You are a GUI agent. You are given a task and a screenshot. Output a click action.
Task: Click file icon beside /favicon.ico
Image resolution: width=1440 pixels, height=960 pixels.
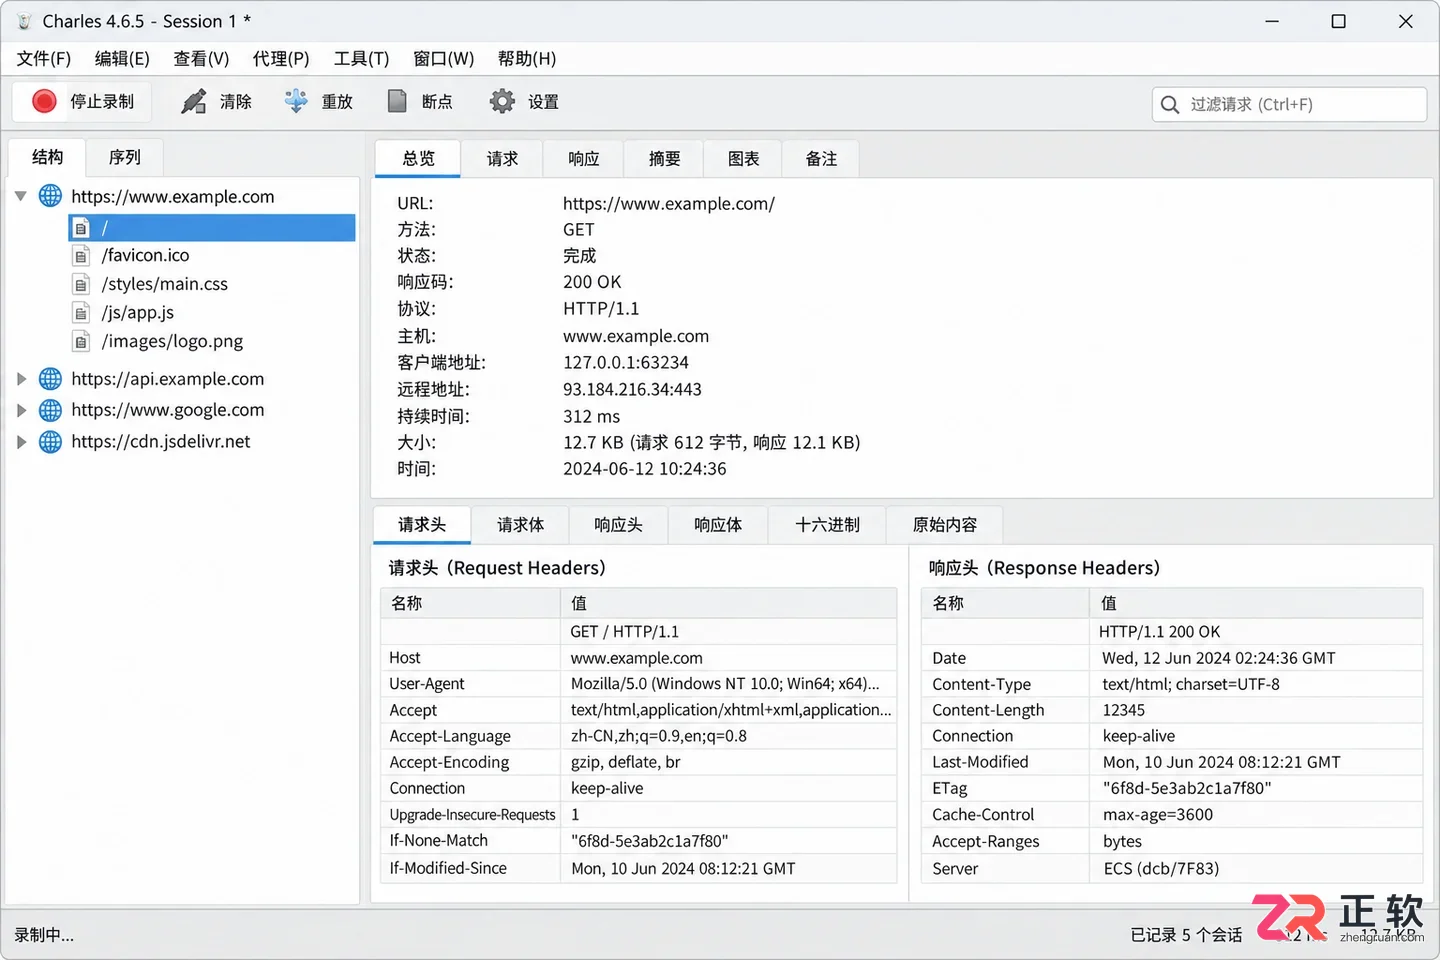[x=82, y=256]
